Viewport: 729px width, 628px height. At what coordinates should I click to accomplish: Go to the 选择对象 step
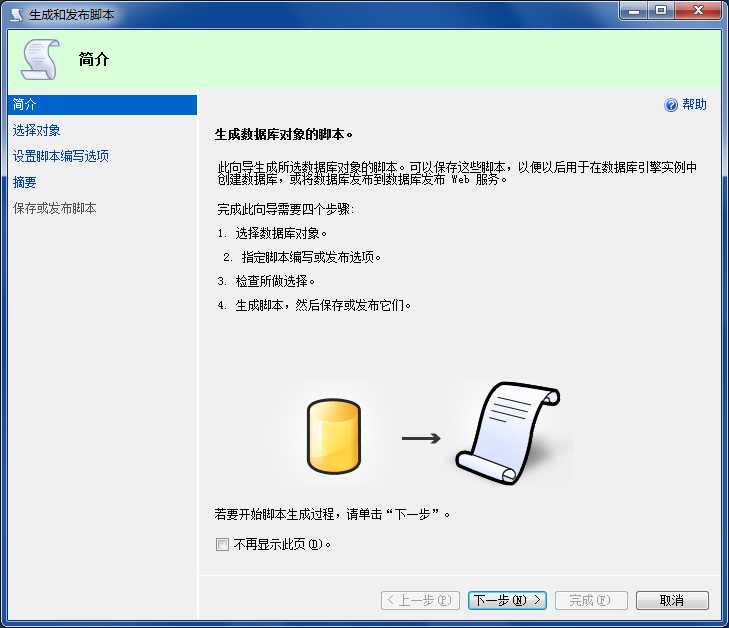click(x=36, y=130)
